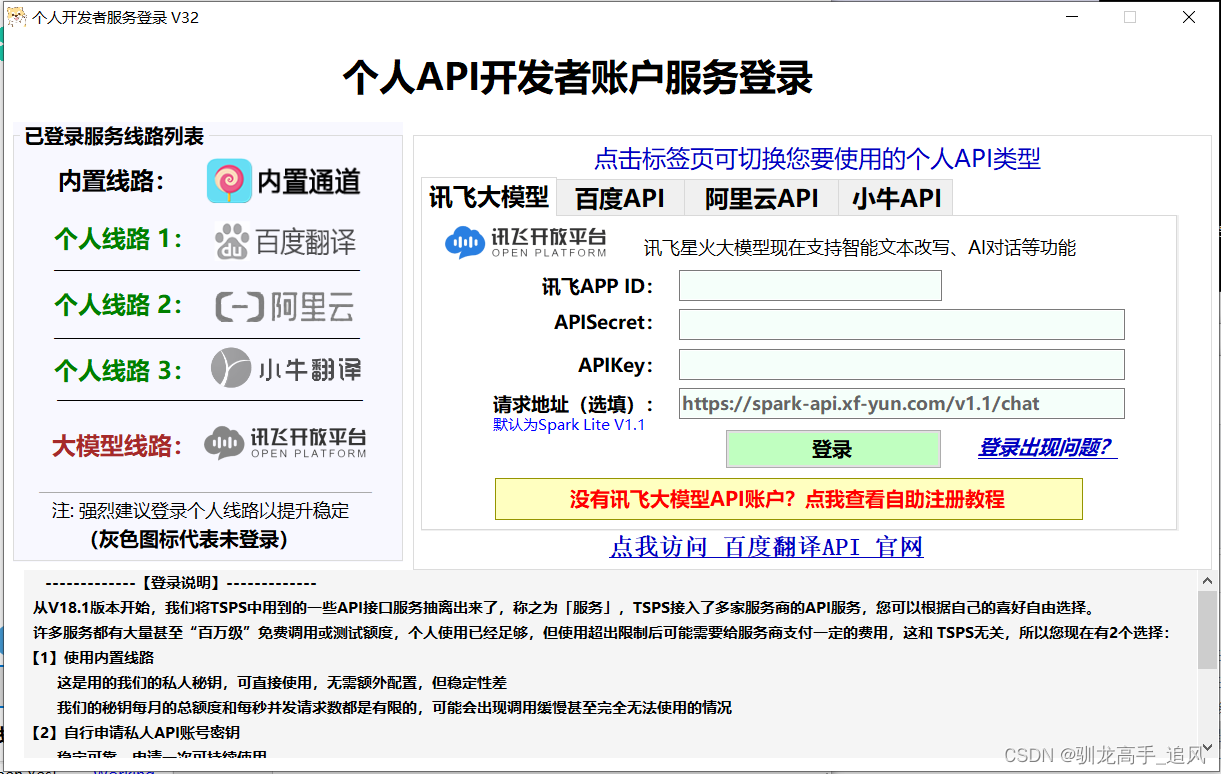Image resolution: width=1221 pixels, height=774 pixels.
Task: Click the 默认为Spark Lite V1.1 note
Action: click(569, 425)
